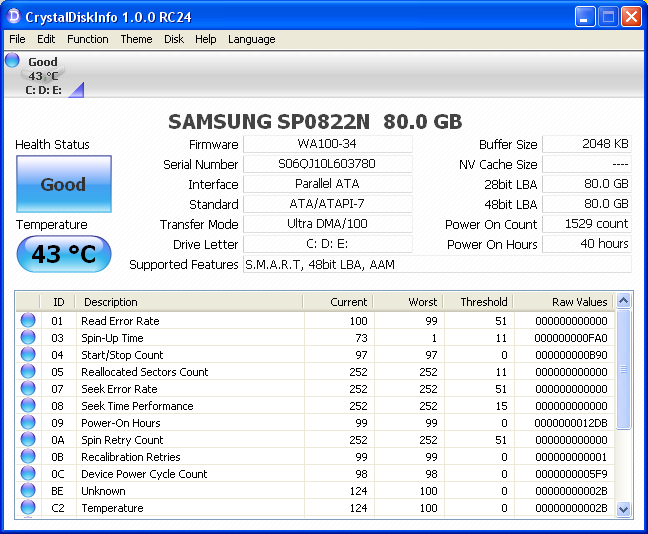The height and width of the screenshot is (534, 648).
Task: Click raw value 000000000FA0
Action: [571, 338]
